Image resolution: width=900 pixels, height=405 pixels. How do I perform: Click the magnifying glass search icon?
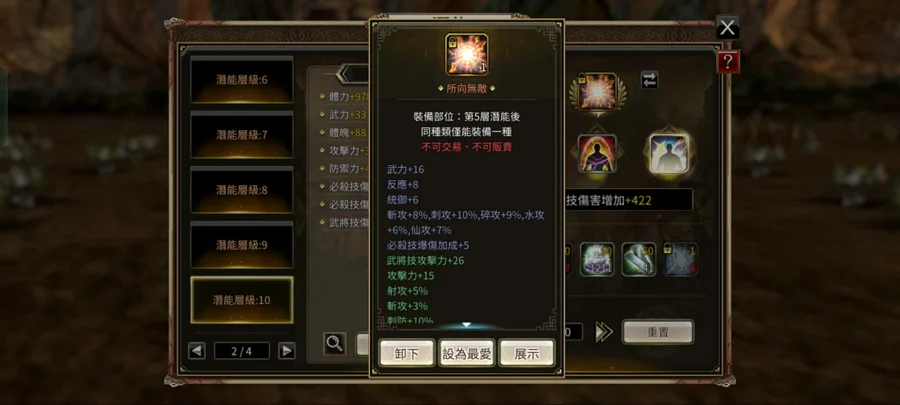[x=335, y=344]
